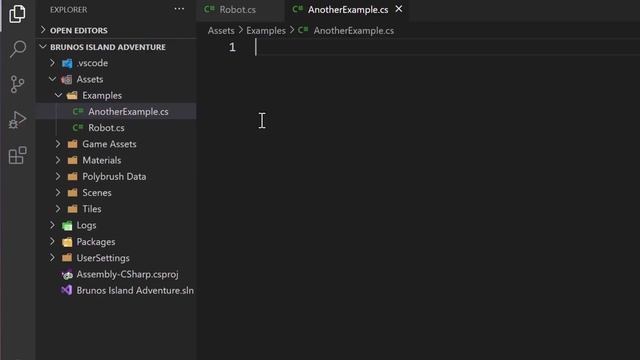Click the Tiles folder icon

(x=73, y=209)
